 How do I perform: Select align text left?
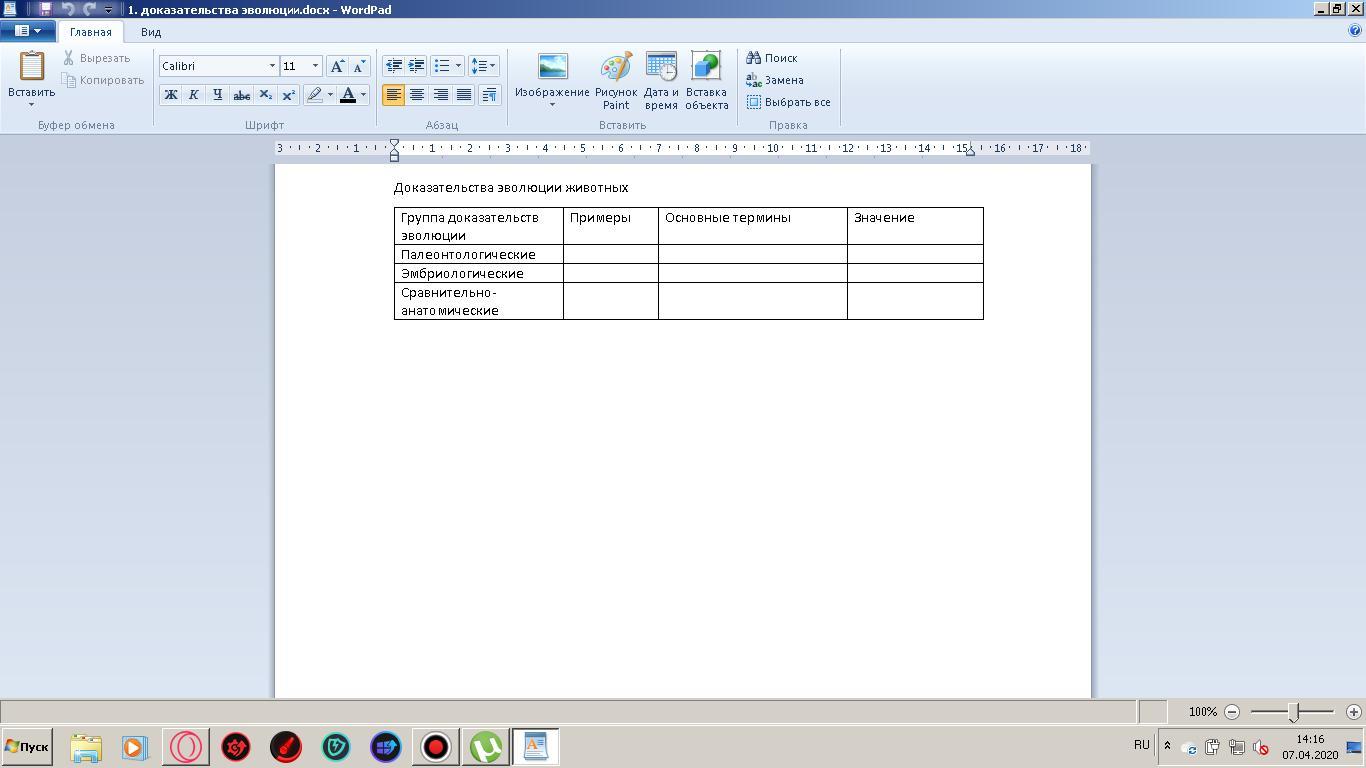click(394, 95)
